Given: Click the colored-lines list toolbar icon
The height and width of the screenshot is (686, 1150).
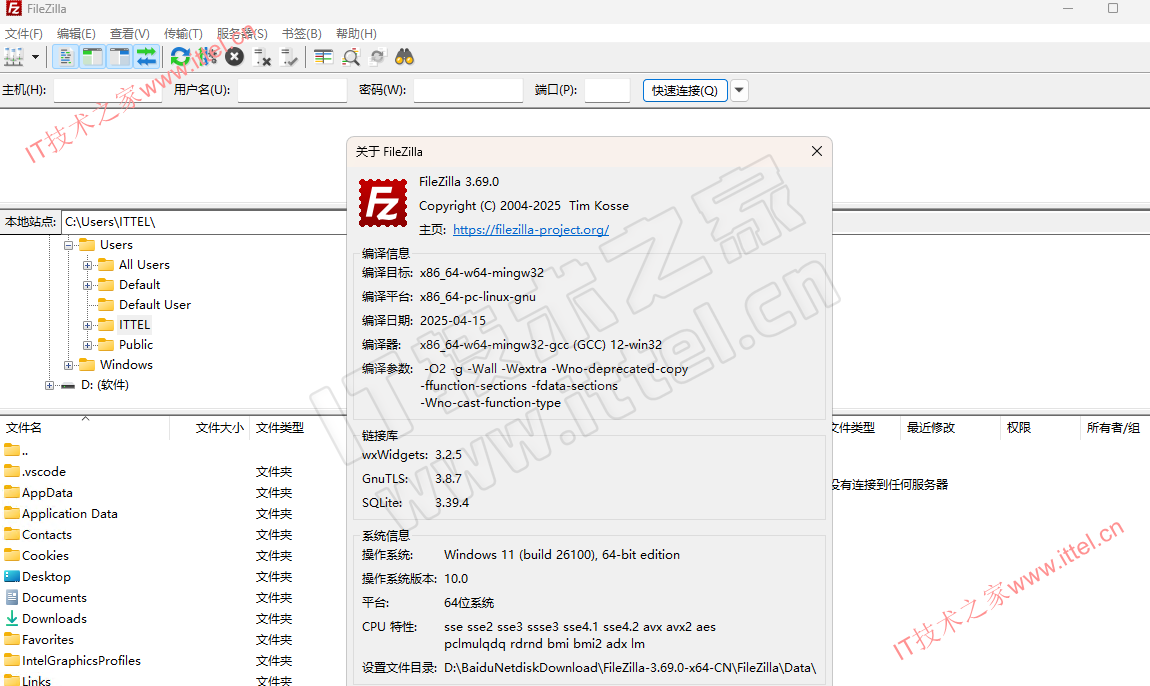Looking at the screenshot, I should (x=323, y=57).
